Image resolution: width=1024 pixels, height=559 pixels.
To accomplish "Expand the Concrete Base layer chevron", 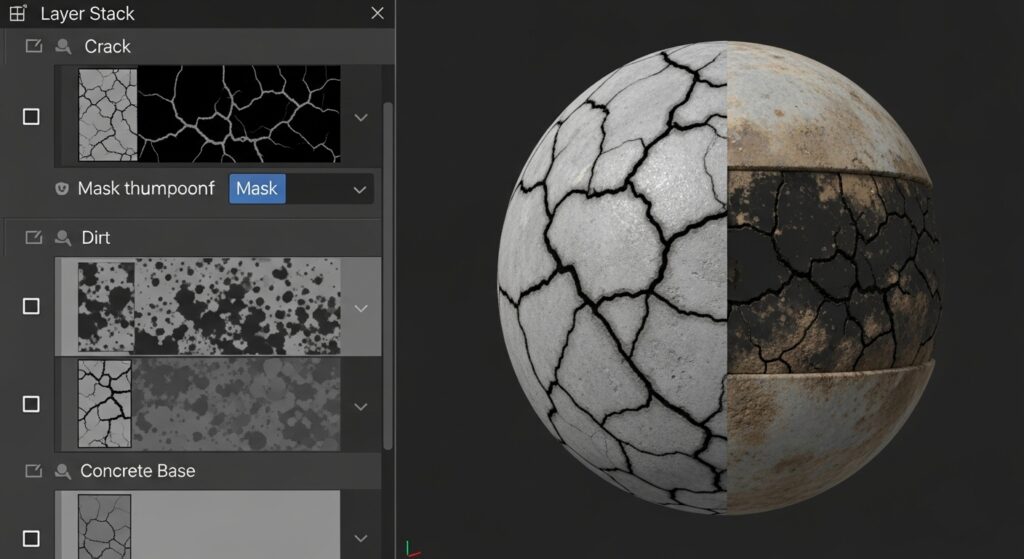I will click(x=361, y=538).
